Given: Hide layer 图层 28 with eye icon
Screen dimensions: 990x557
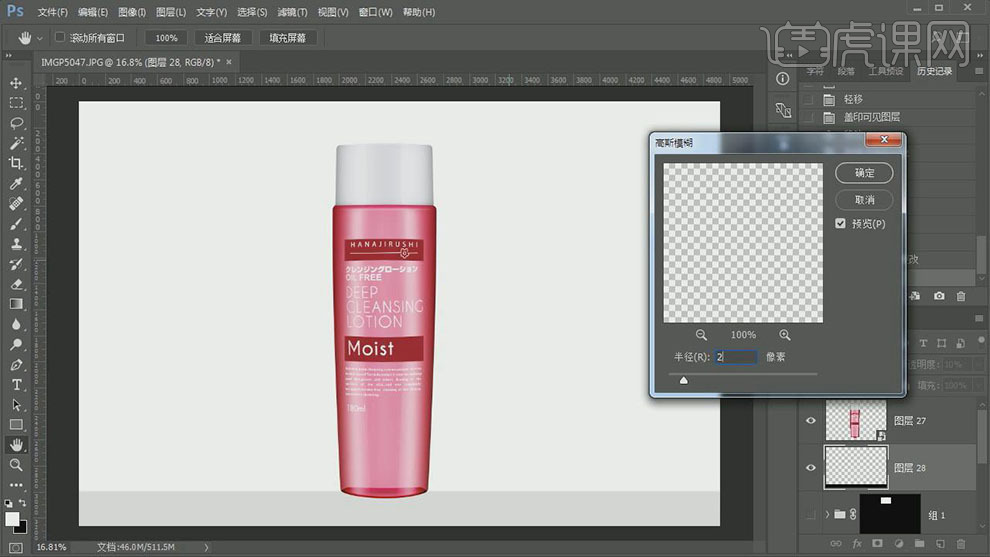Looking at the screenshot, I should (811, 468).
